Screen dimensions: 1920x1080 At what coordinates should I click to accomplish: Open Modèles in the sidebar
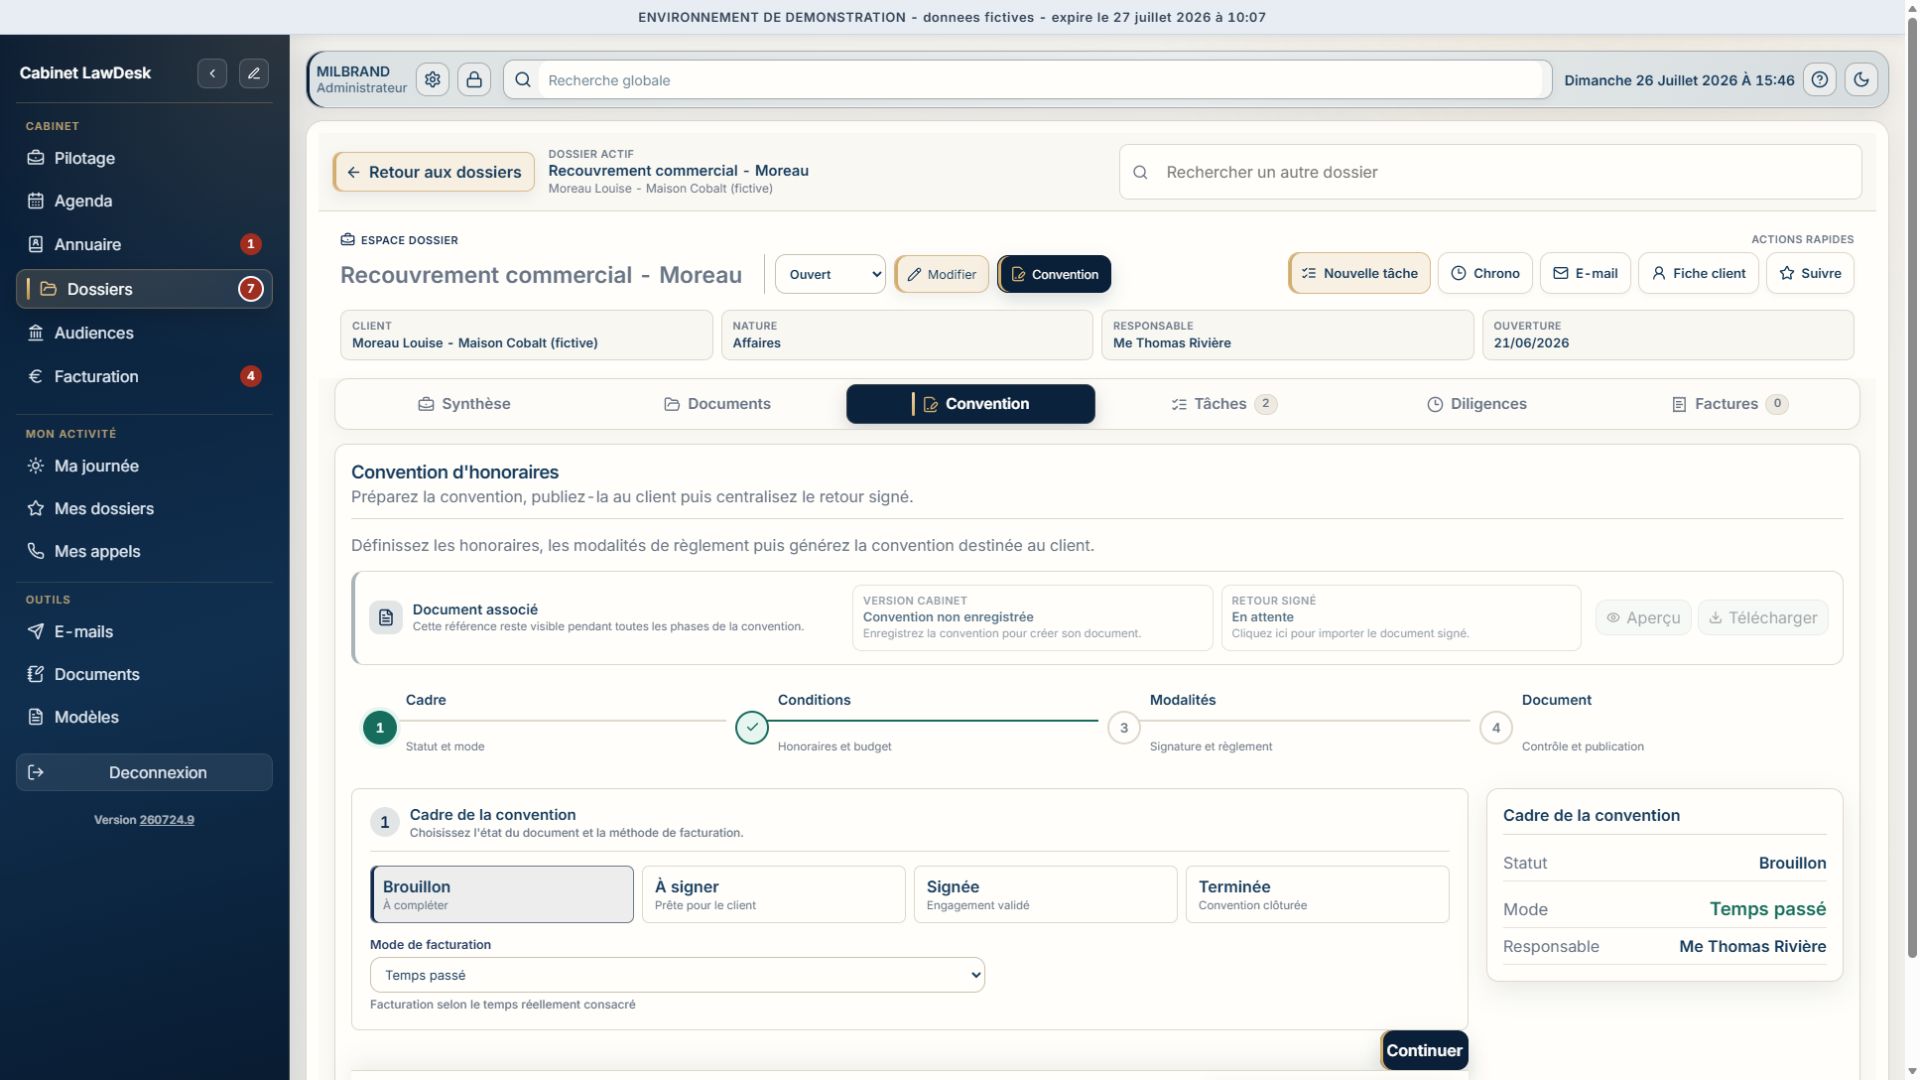144,717
